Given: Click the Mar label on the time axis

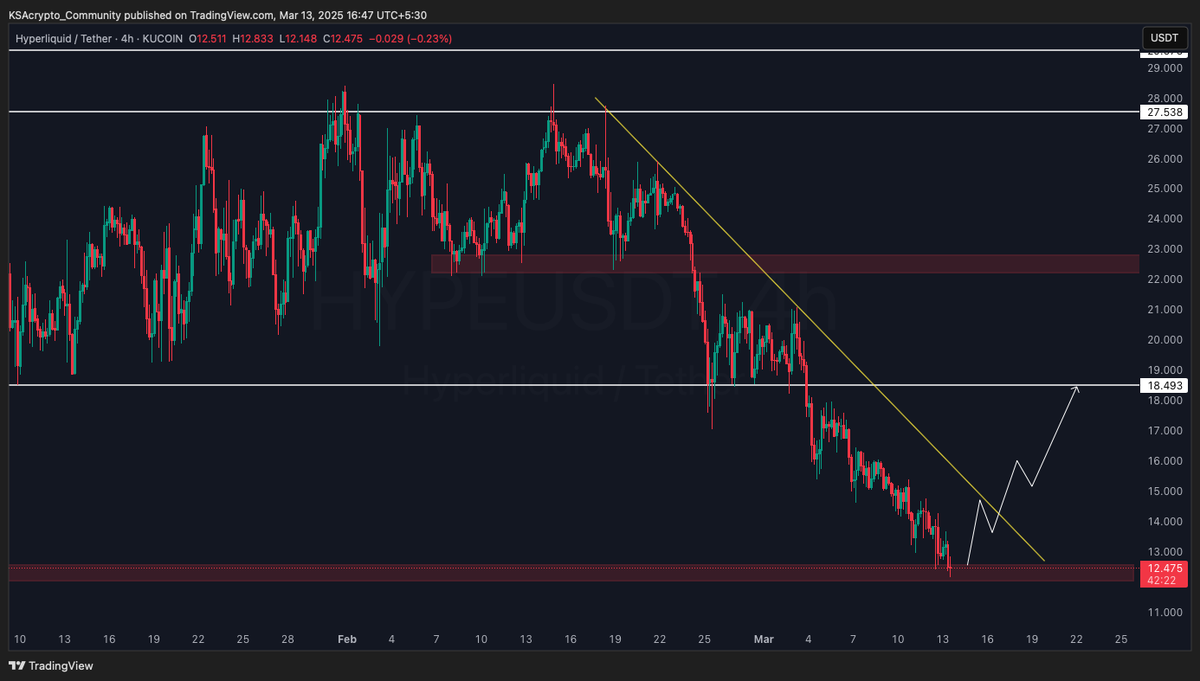Looking at the screenshot, I should 763,639.
